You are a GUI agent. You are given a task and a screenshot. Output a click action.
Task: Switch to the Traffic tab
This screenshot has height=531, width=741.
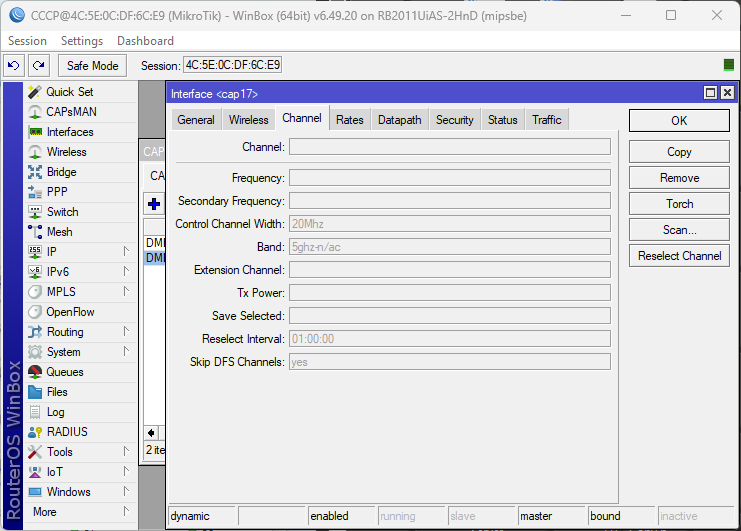pyautogui.click(x=547, y=120)
